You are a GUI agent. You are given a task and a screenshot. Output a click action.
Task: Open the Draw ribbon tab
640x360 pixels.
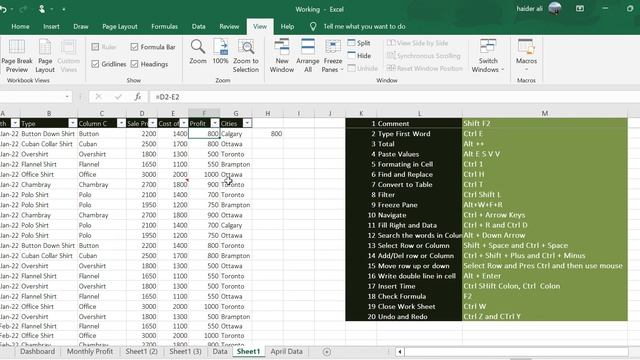pos(81,27)
